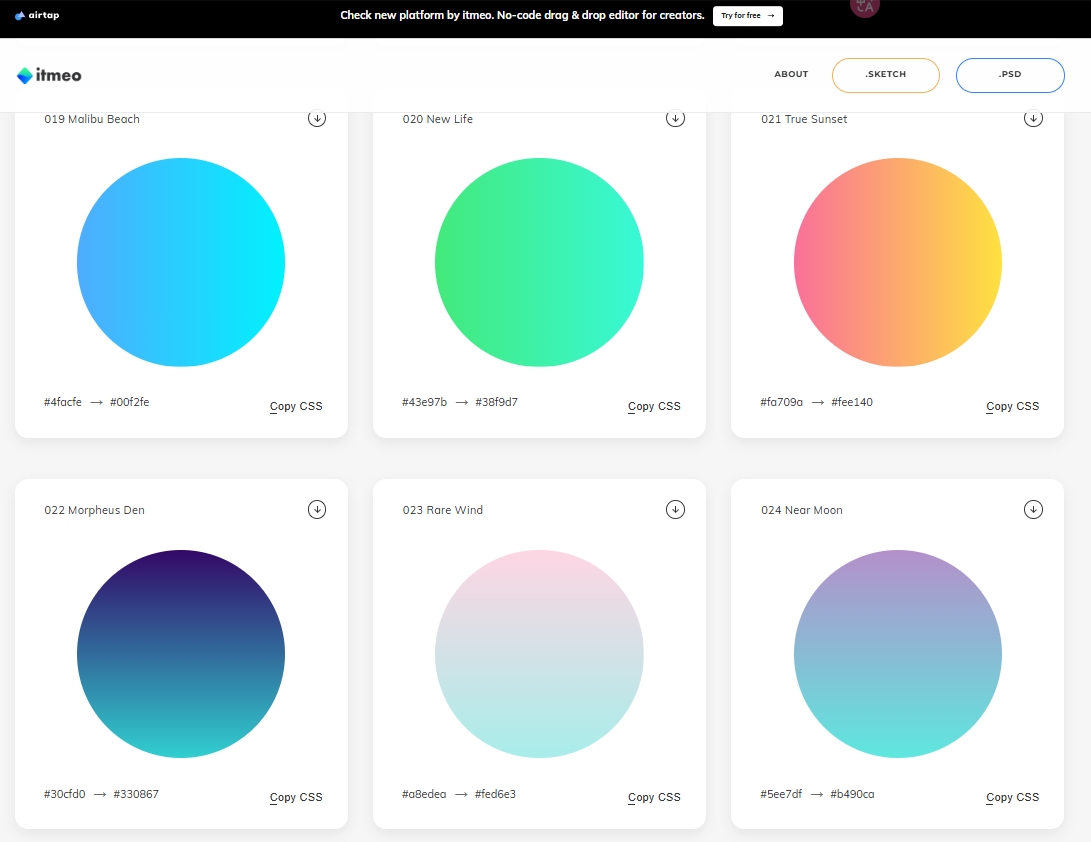Copy CSS for Malibu Beach

tap(296, 406)
